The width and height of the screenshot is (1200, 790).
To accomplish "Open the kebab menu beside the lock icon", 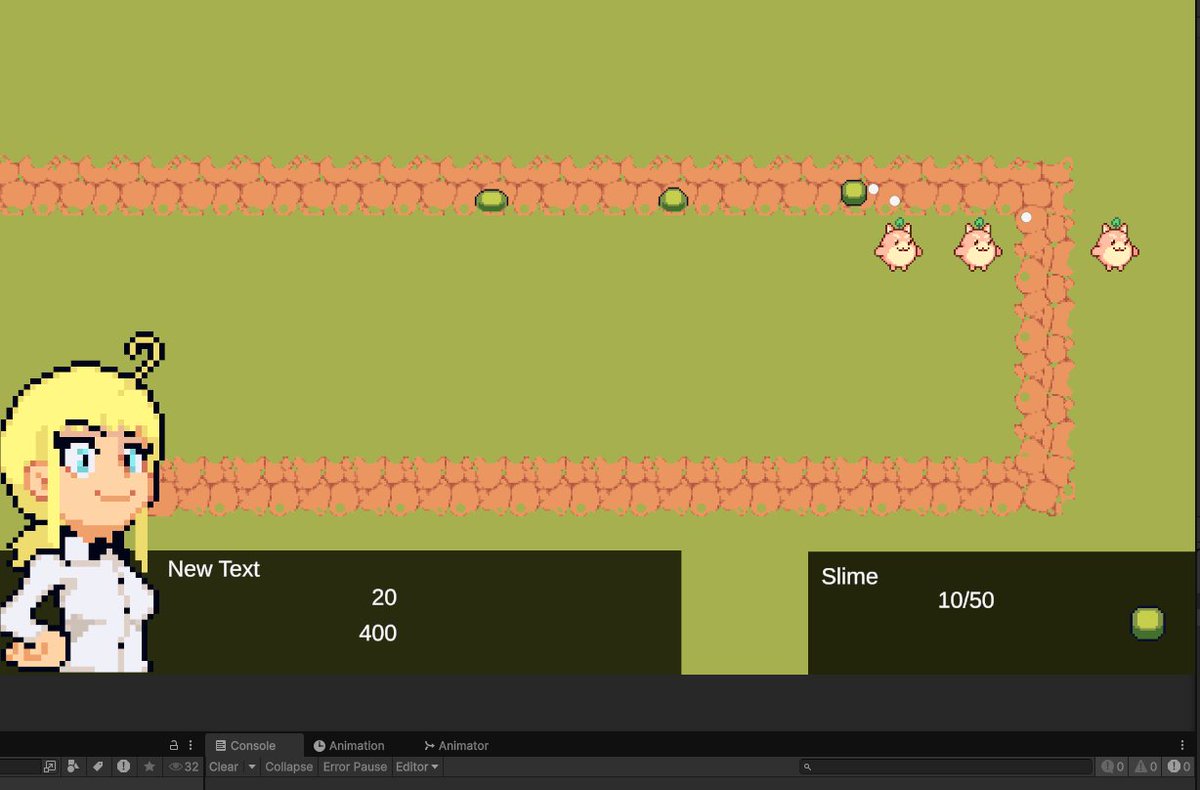I will 190,745.
